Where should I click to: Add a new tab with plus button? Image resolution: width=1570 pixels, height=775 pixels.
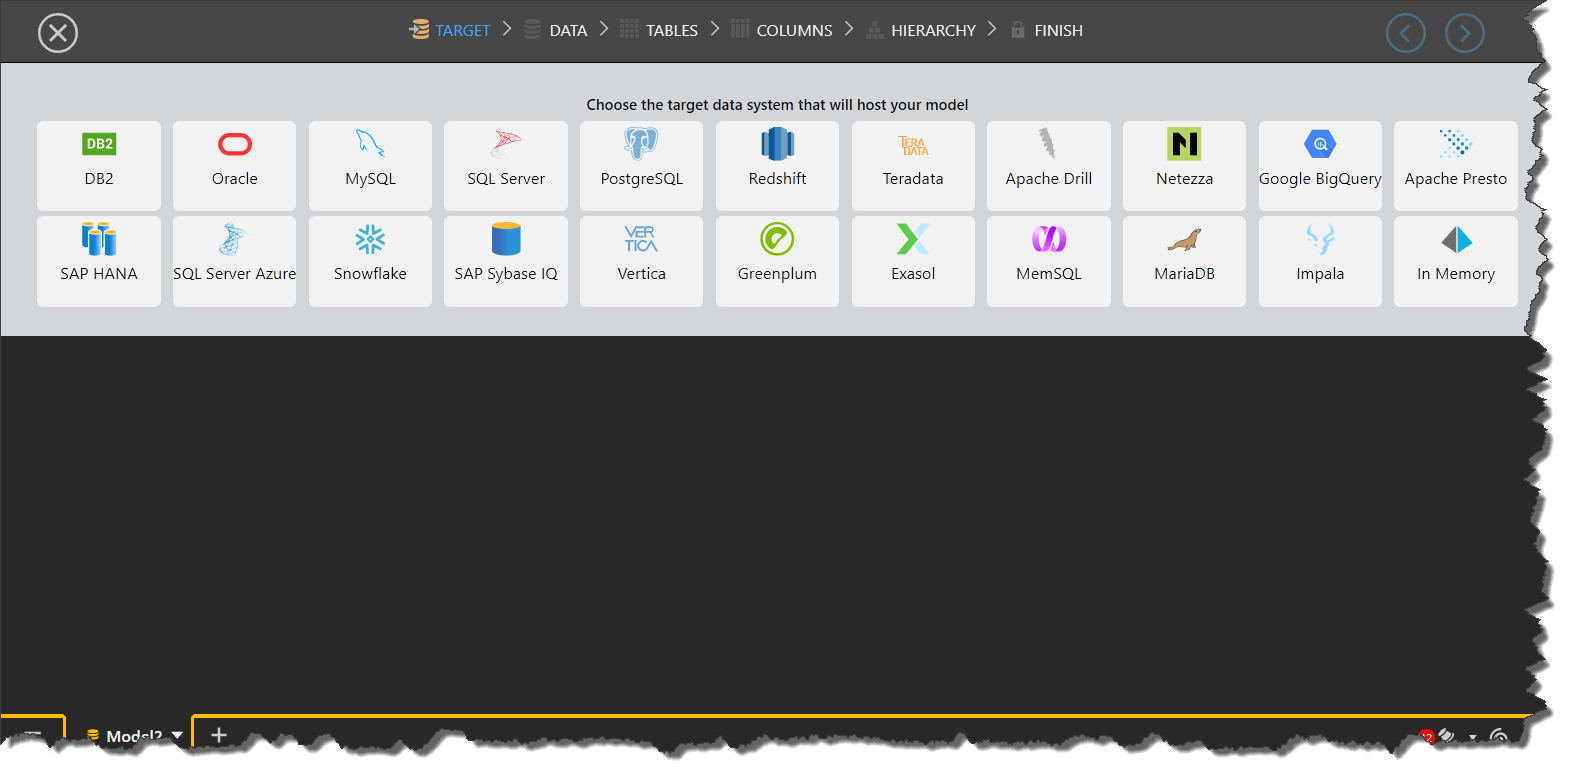coord(219,735)
